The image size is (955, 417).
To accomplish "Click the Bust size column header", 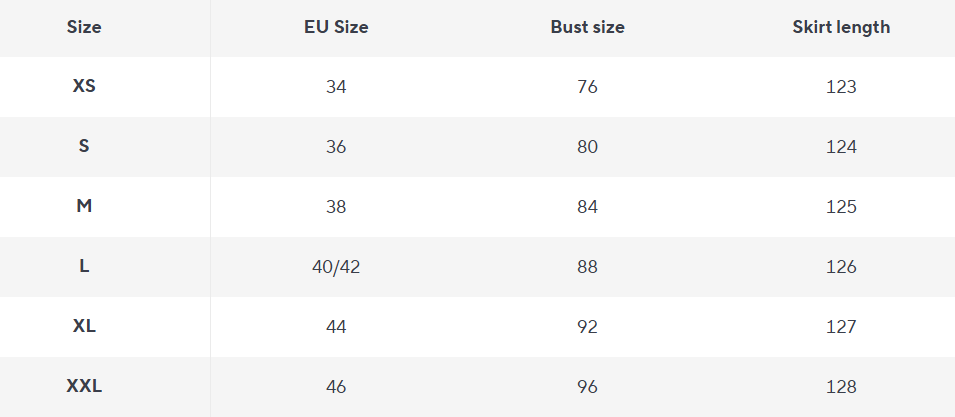I will (x=587, y=27).
